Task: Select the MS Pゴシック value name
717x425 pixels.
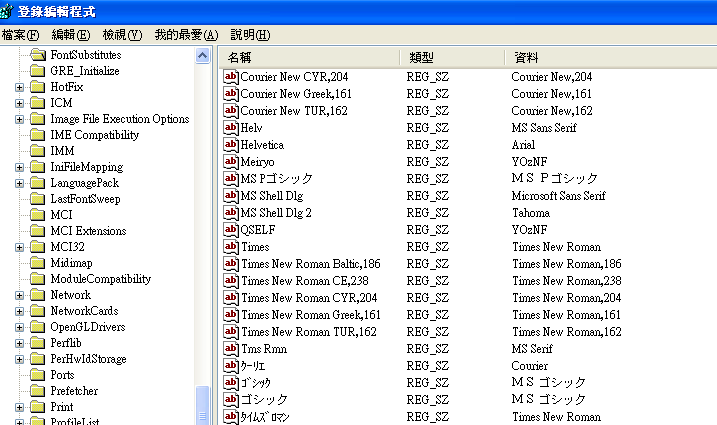Action: pyautogui.click(x=277, y=178)
